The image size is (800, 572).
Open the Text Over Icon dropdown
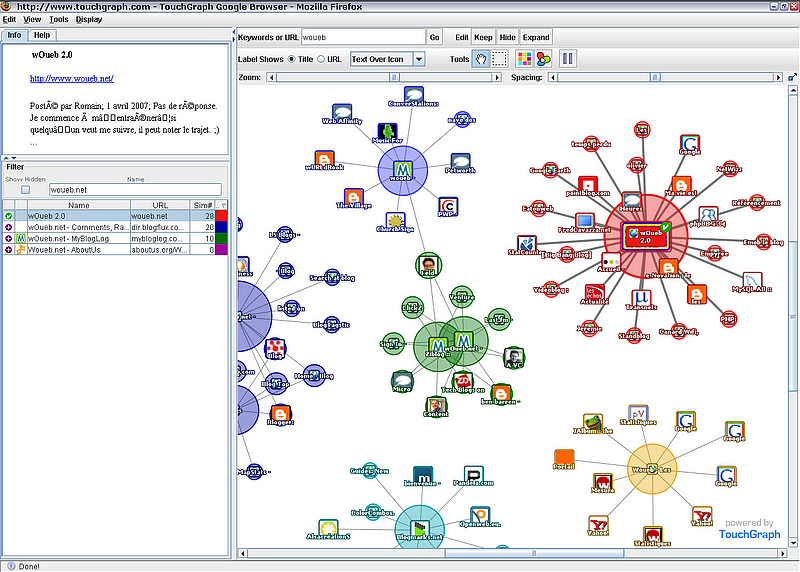419,59
